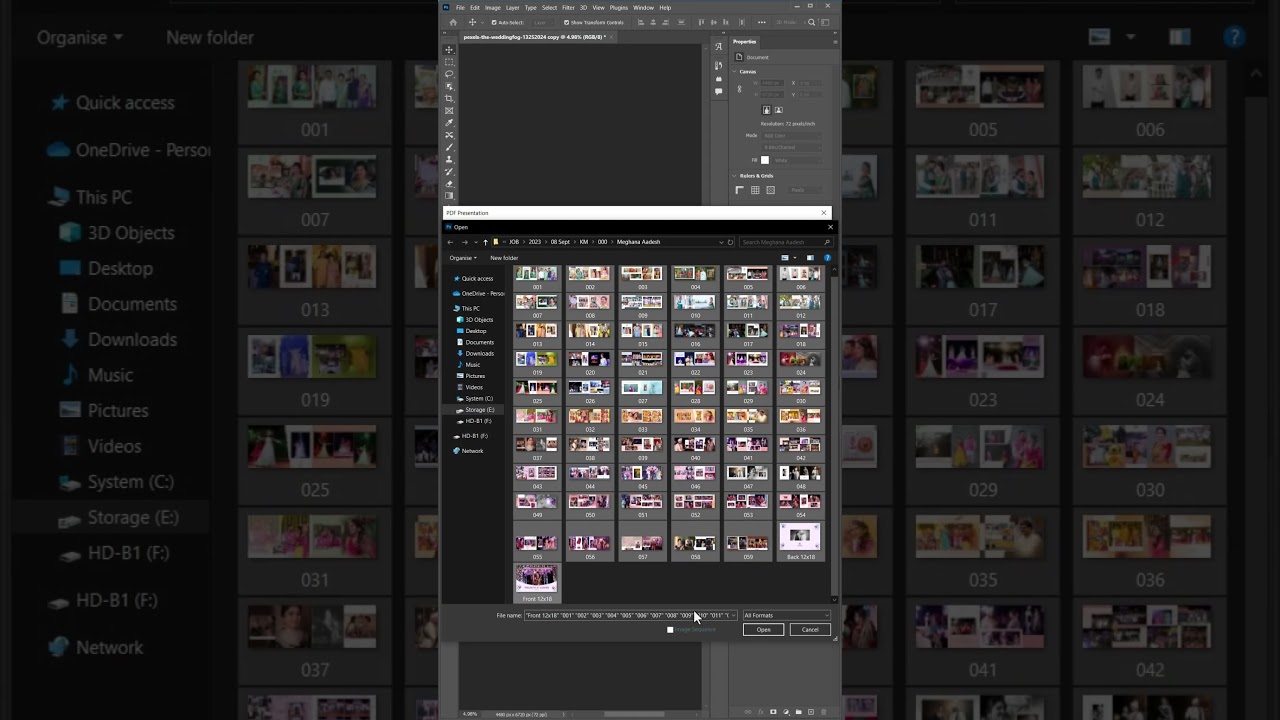Select the Brush tool

pos(449,147)
